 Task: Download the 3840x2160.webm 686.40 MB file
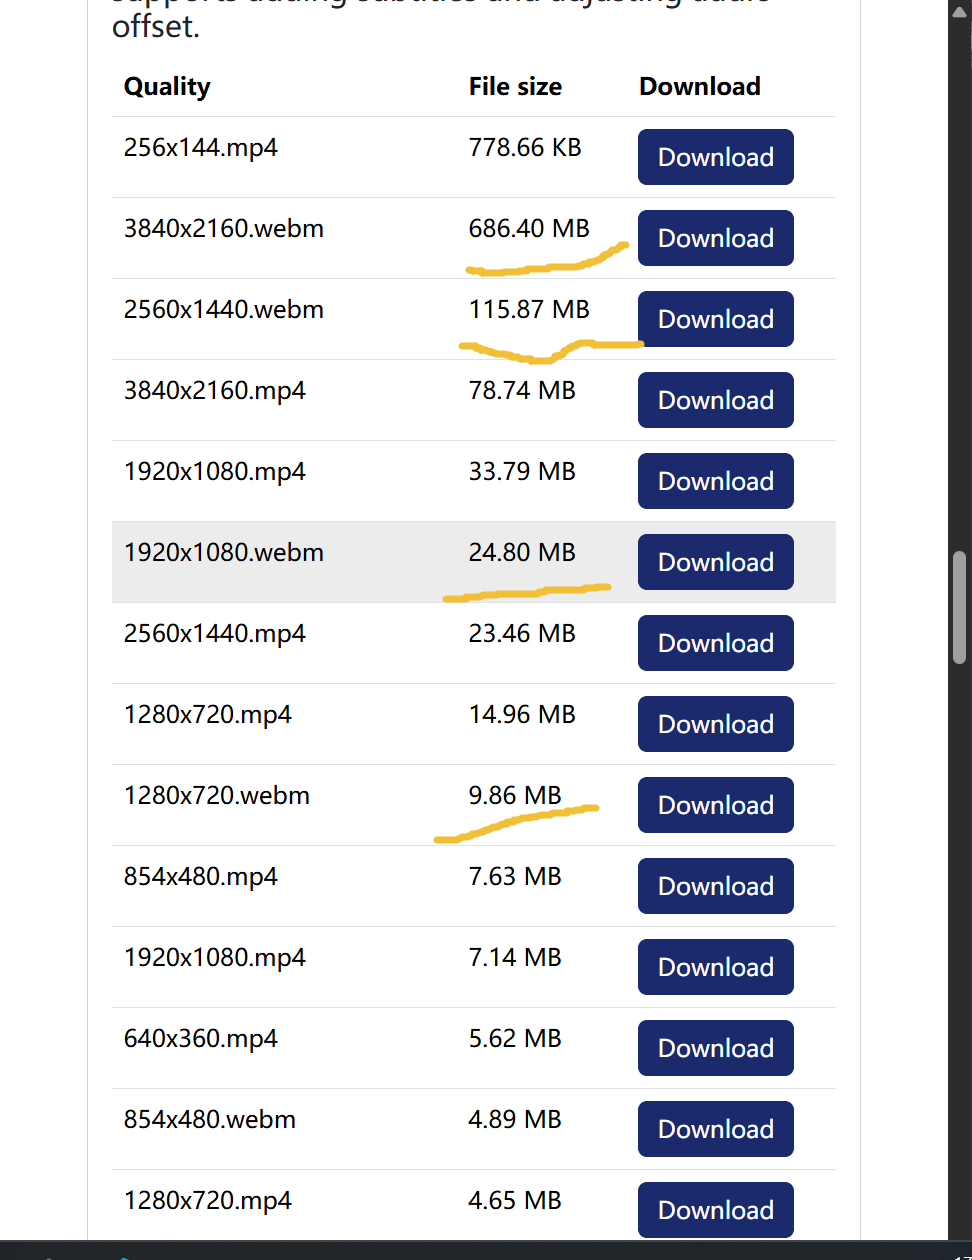click(x=716, y=238)
